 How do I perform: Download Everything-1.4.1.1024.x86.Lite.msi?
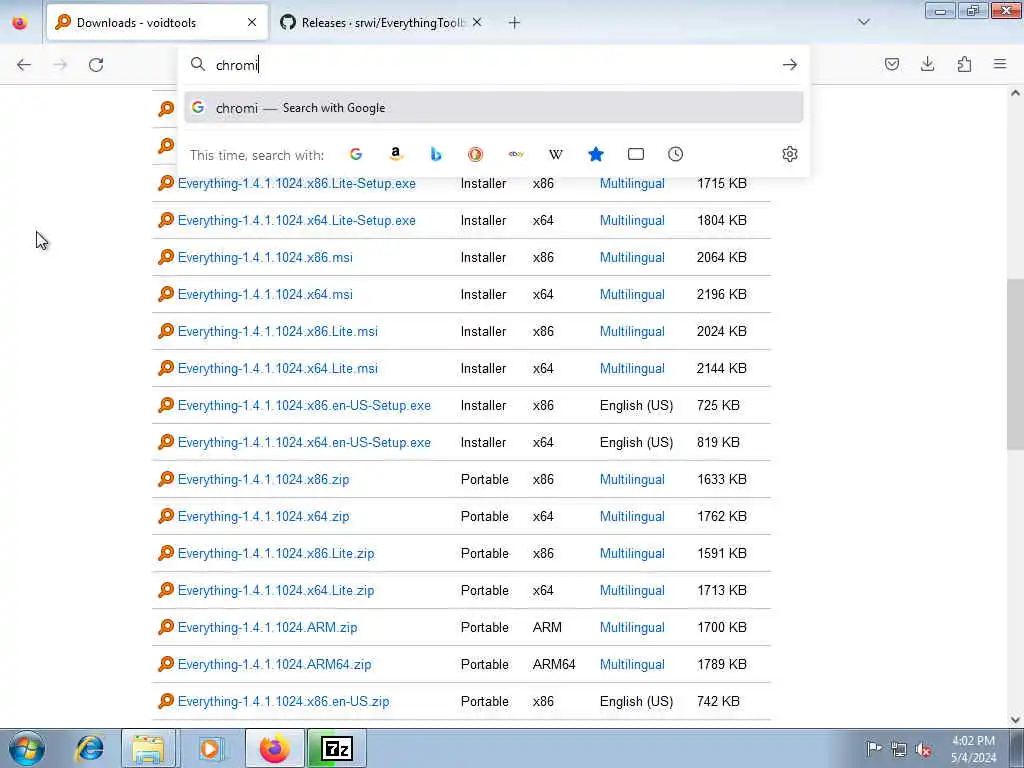coord(278,332)
